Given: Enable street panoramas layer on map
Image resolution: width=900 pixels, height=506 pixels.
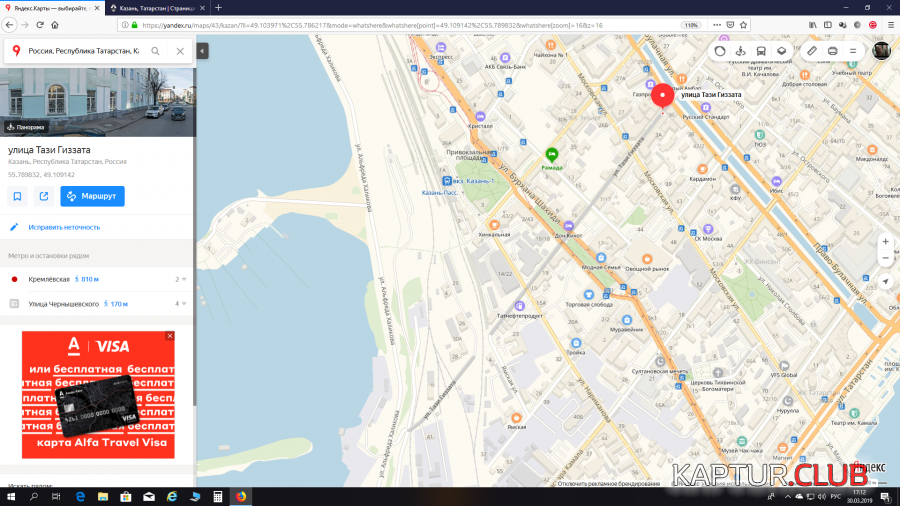Looking at the screenshot, I should [x=740, y=51].
